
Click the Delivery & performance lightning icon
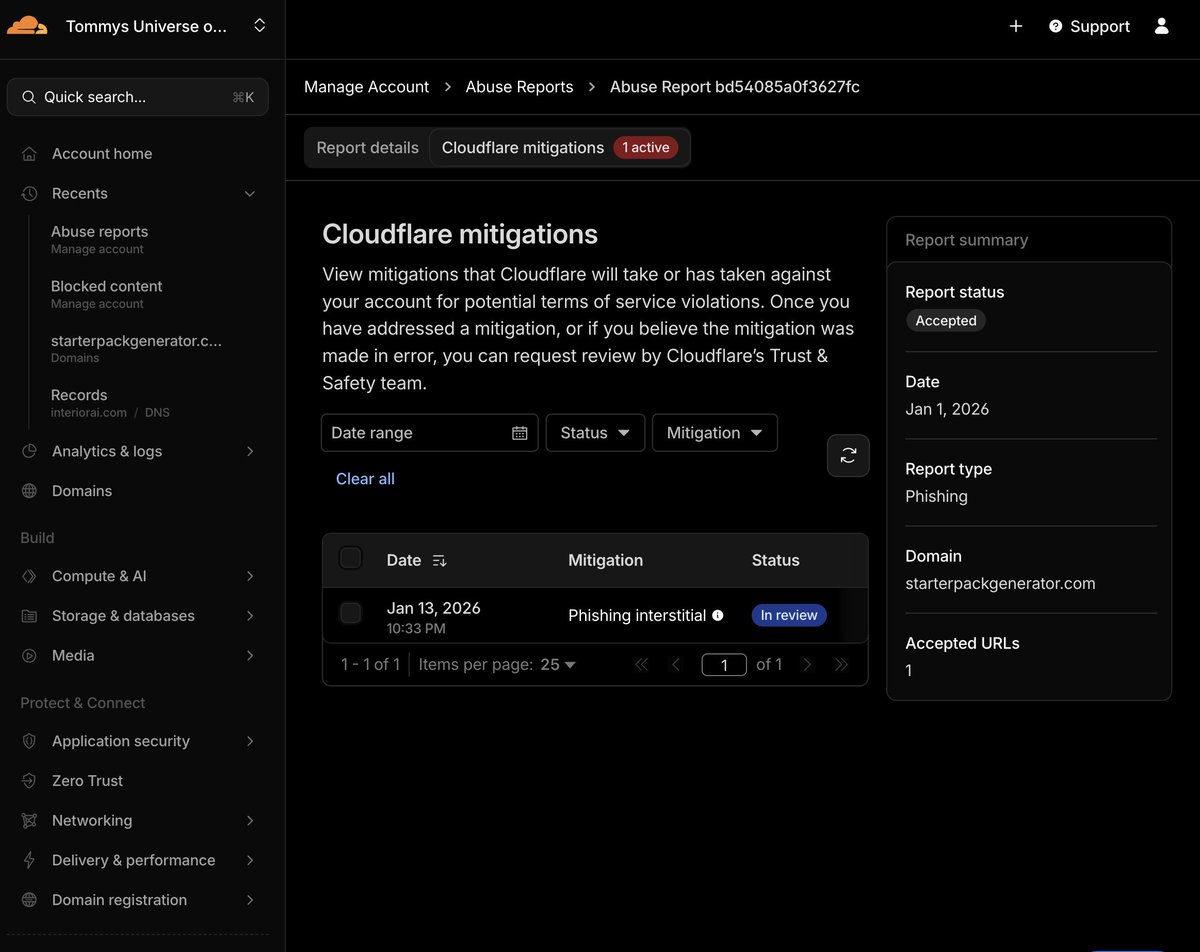(30, 861)
